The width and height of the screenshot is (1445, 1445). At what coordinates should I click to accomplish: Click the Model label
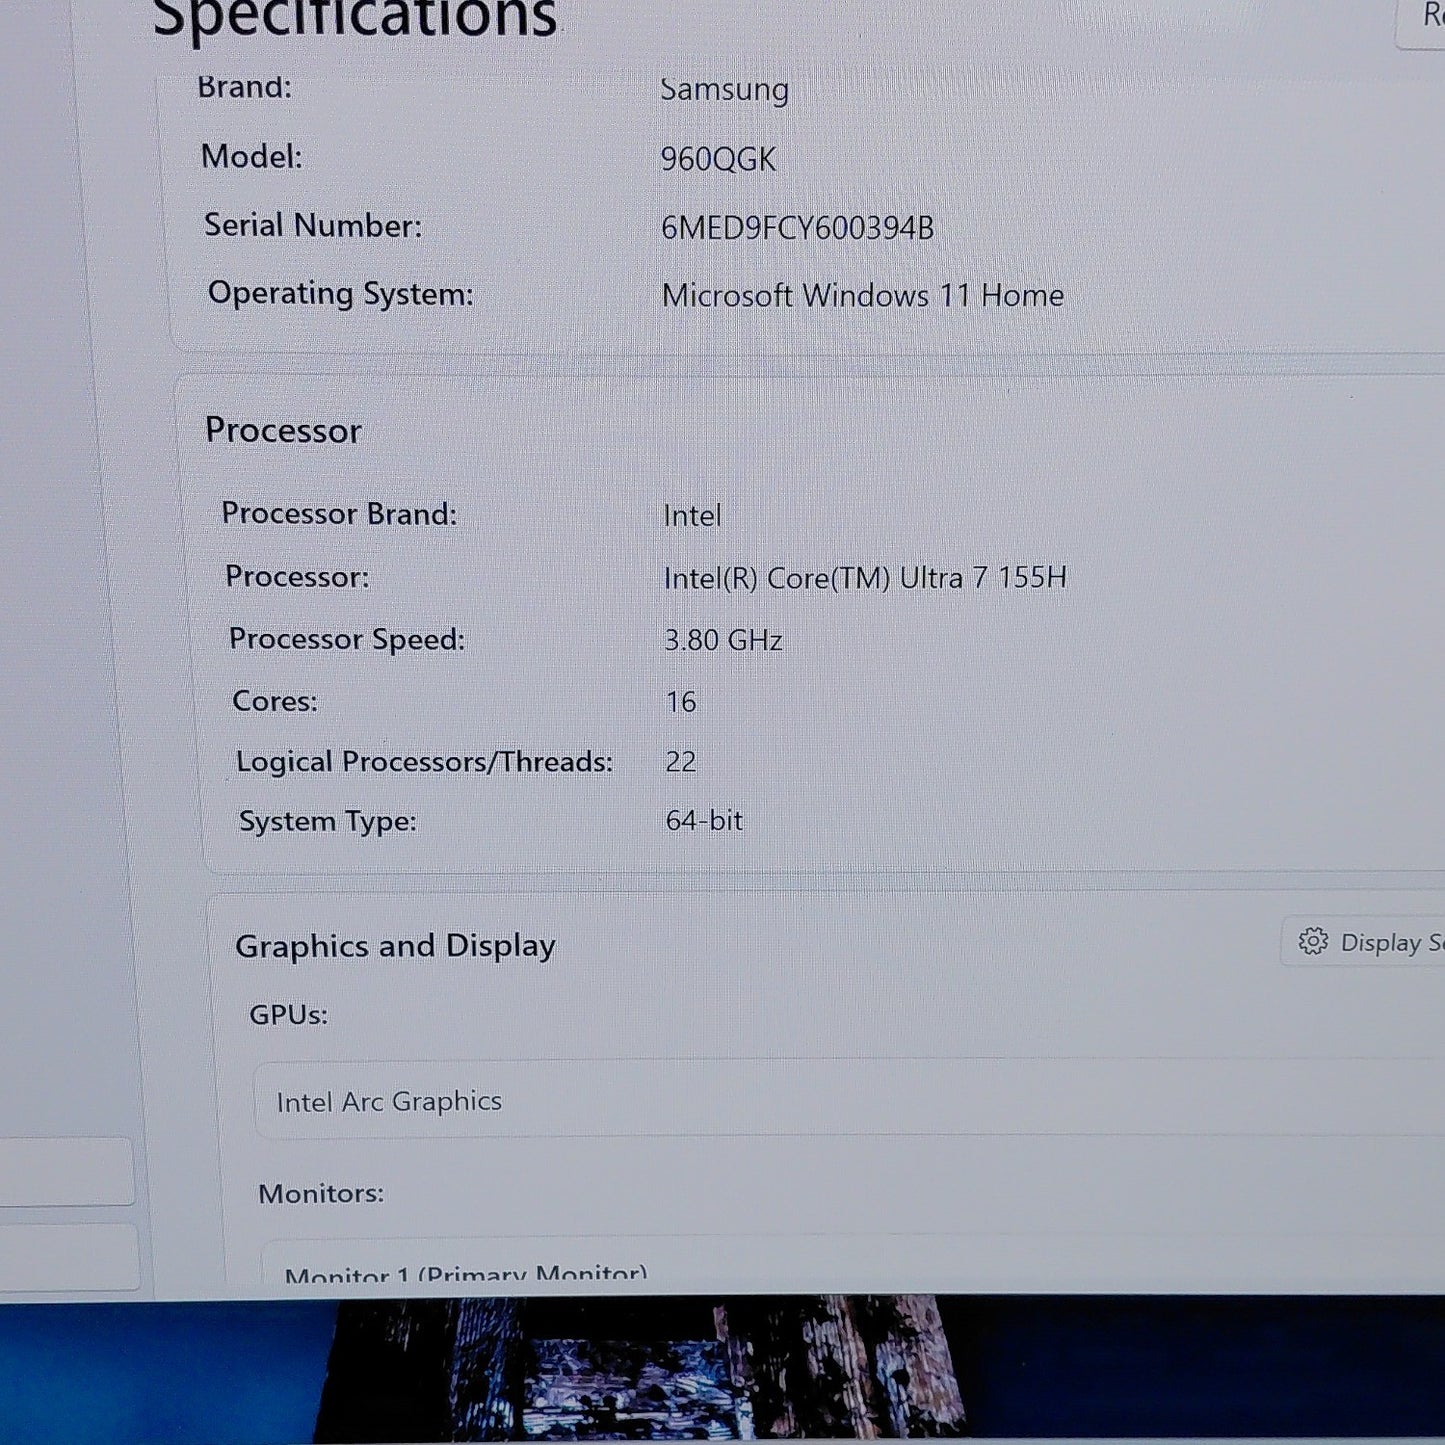coord(251,156)
